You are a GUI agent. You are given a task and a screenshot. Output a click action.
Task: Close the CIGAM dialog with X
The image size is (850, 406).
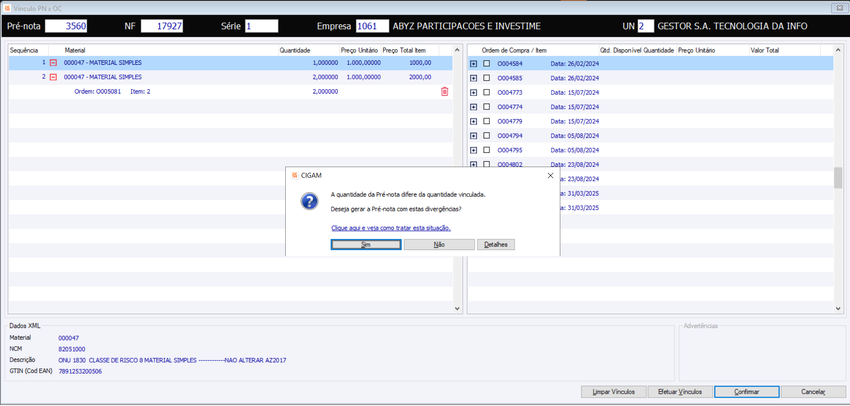[x=550, y=176]
